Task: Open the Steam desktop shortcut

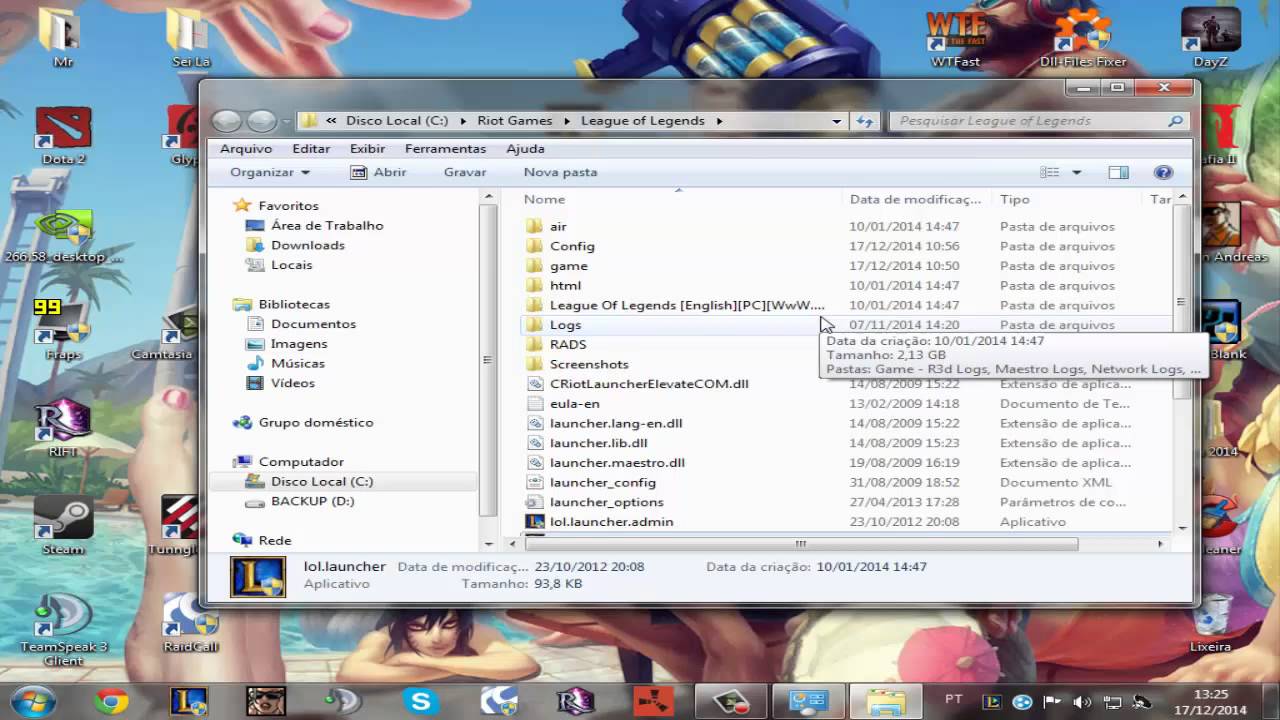Action: tap(63, 525)
